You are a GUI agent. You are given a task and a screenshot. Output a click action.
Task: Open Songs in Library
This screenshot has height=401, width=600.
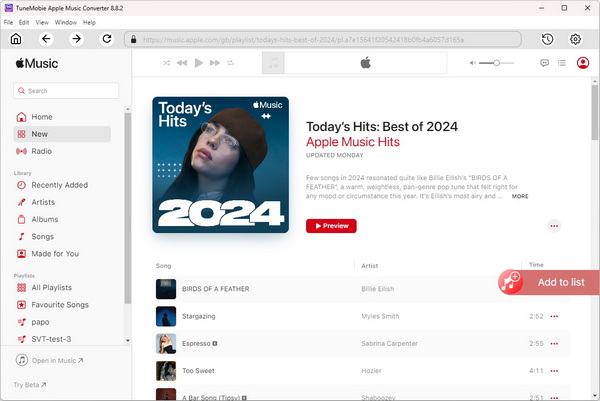[62, 236]
